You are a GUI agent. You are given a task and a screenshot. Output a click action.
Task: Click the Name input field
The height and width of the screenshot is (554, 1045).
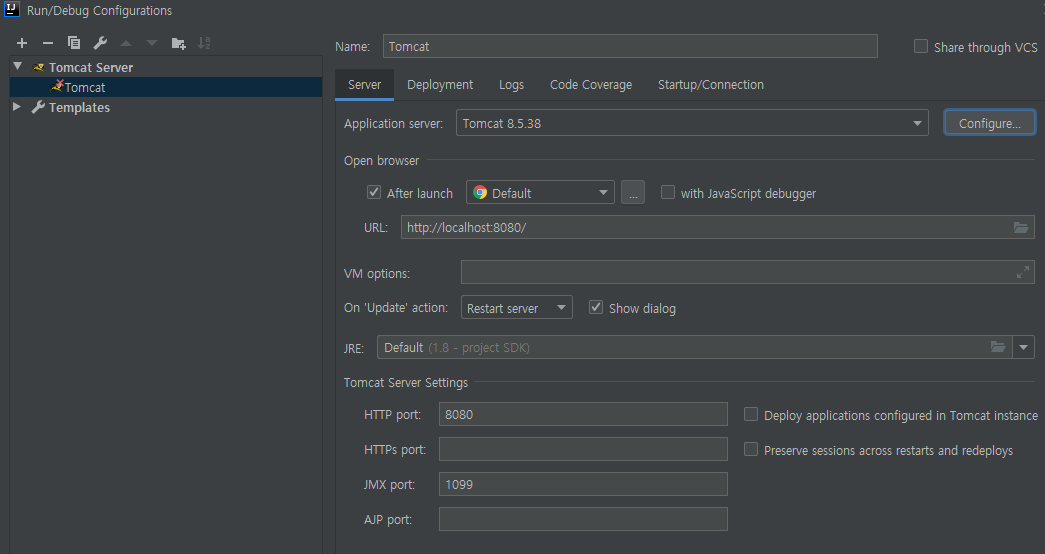tap(630, 46)
